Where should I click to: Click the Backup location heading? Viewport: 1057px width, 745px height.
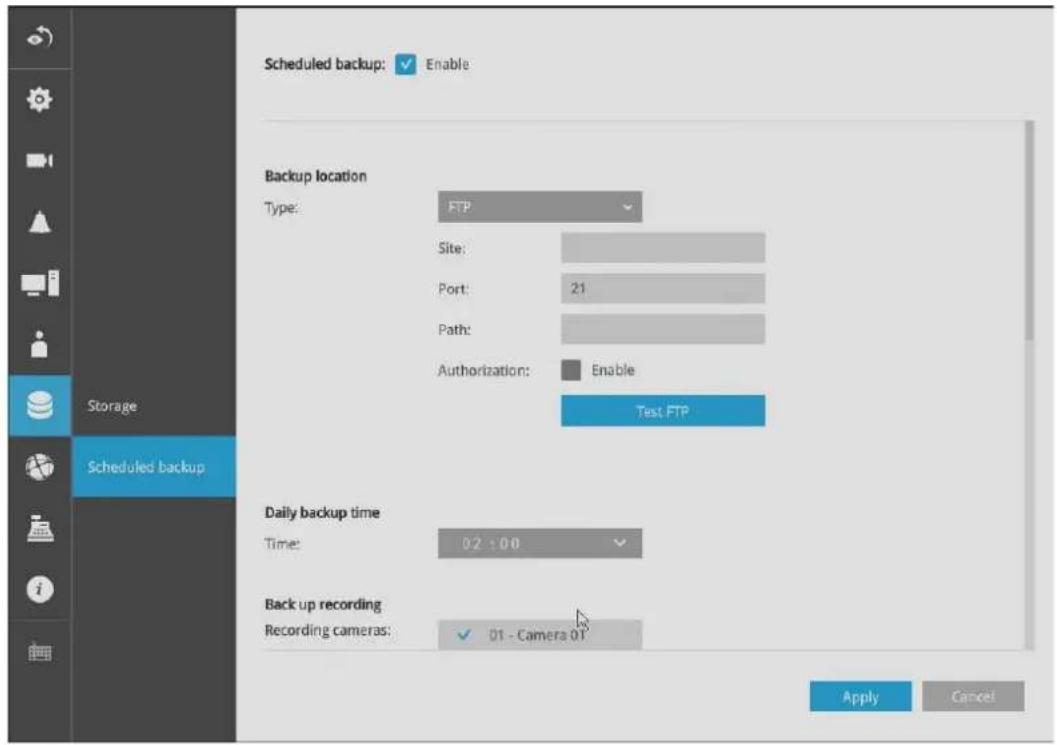[x=315, y=176]
